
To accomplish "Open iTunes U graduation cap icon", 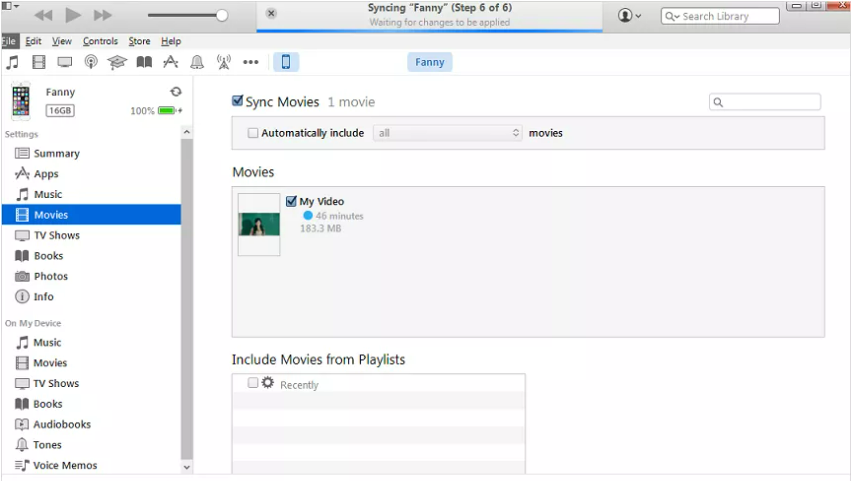I will pyautogui.click(x=117, y=62).
